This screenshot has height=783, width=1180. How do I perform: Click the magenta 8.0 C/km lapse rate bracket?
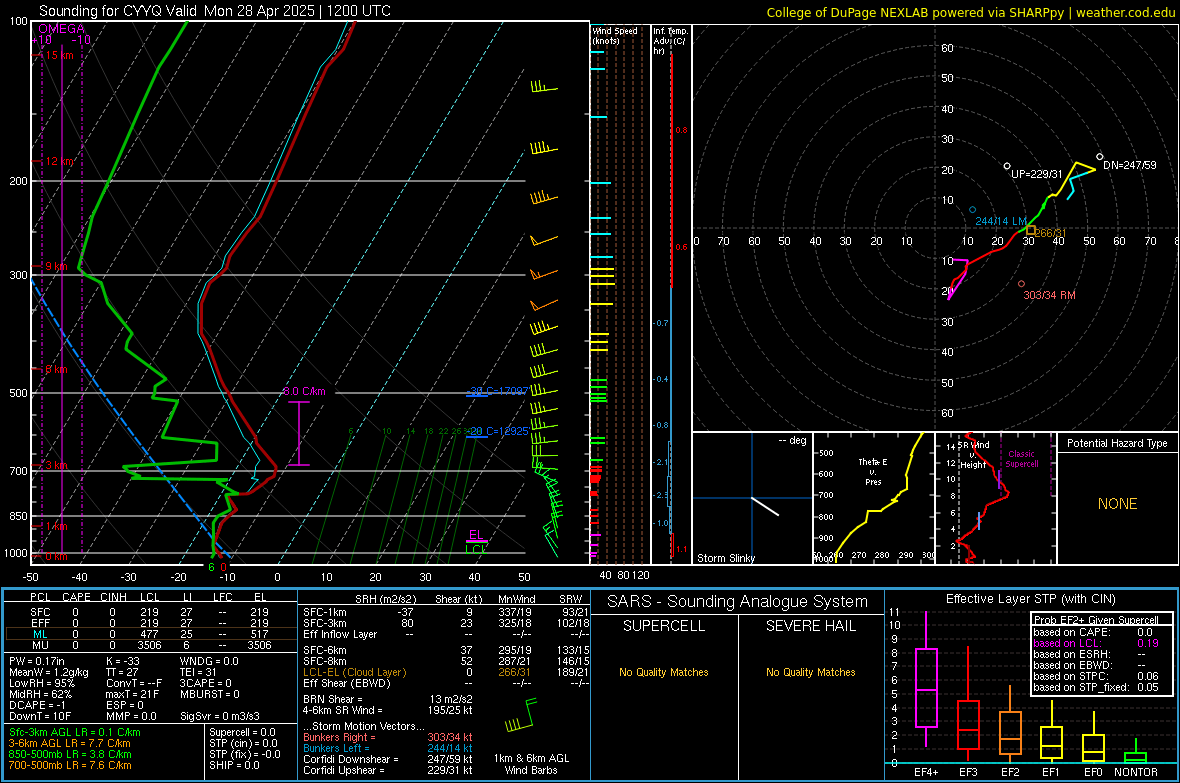[x=299, y=434]
